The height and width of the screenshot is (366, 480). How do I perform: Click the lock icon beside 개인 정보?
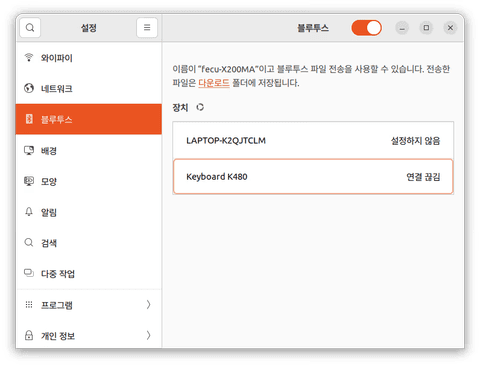(29, 335)
